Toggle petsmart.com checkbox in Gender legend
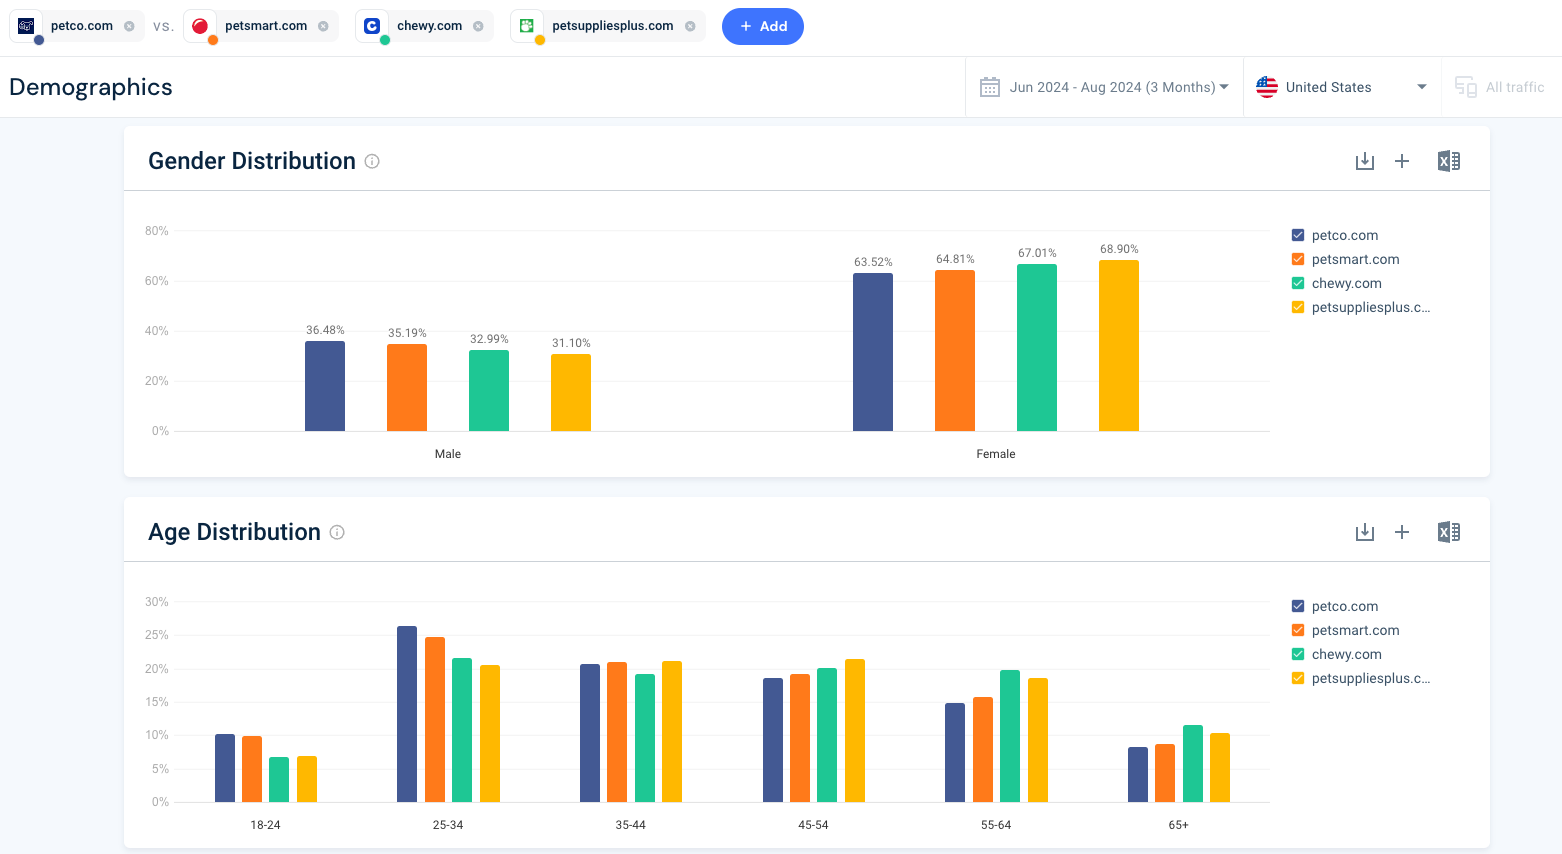1562x854 pixels. click(x=1298, y=259)
